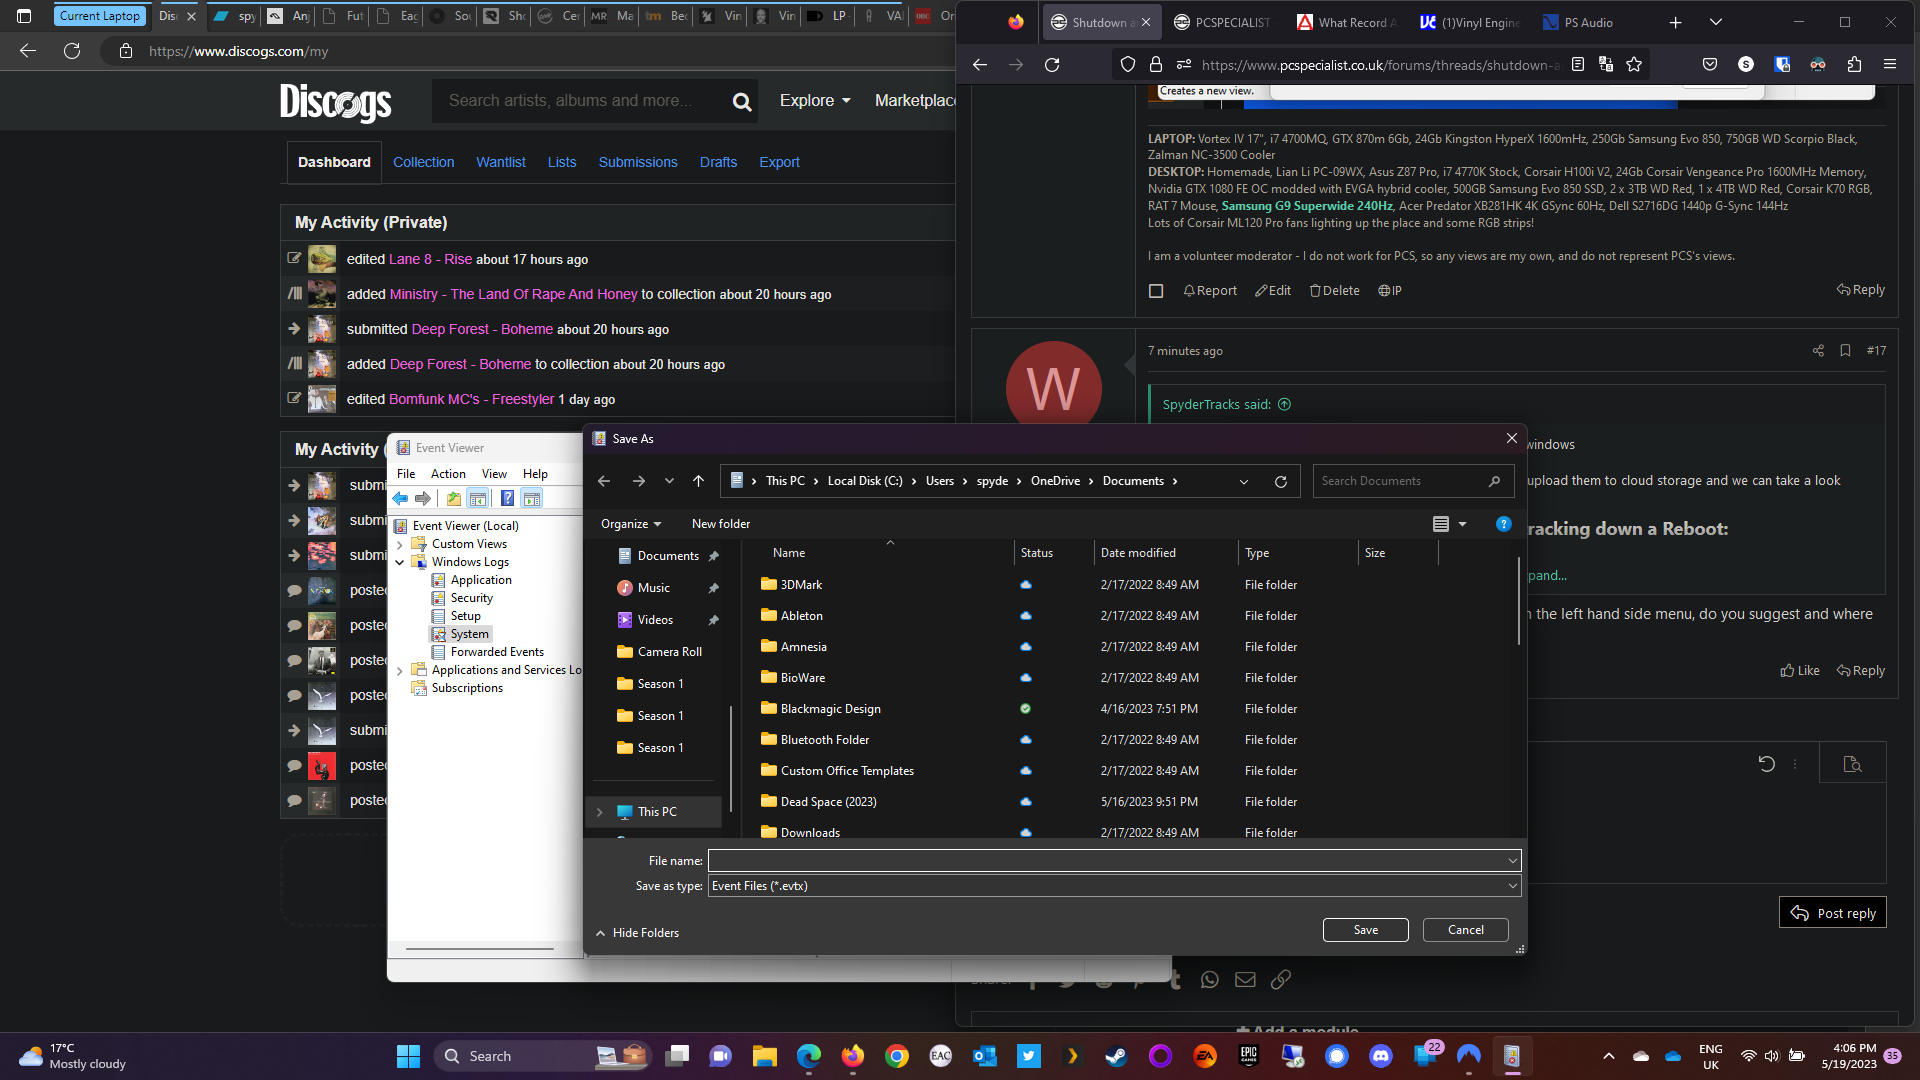1920x1080 pixels.
Task: Switch to the Discogs Collection tab
Action: click(x=423, y=162)
